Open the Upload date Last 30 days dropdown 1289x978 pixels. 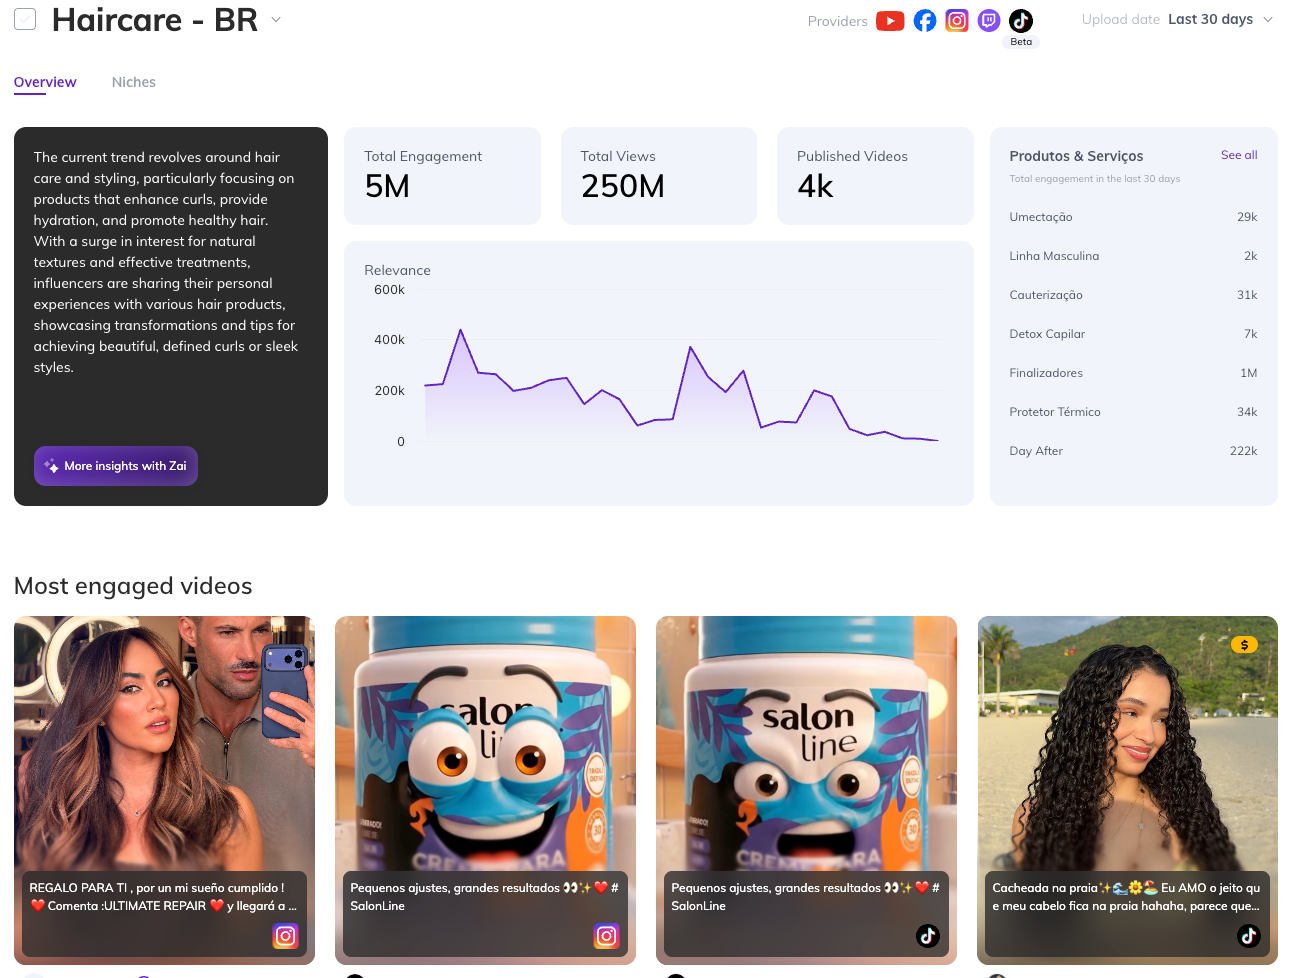click(1177, 19)
